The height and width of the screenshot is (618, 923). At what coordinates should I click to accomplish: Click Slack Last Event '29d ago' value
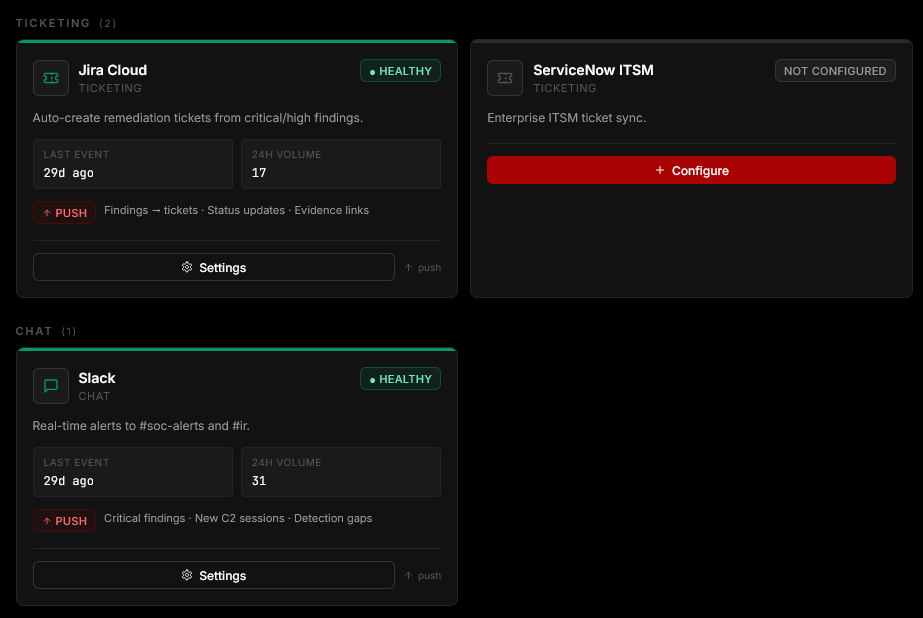(68, 480)
